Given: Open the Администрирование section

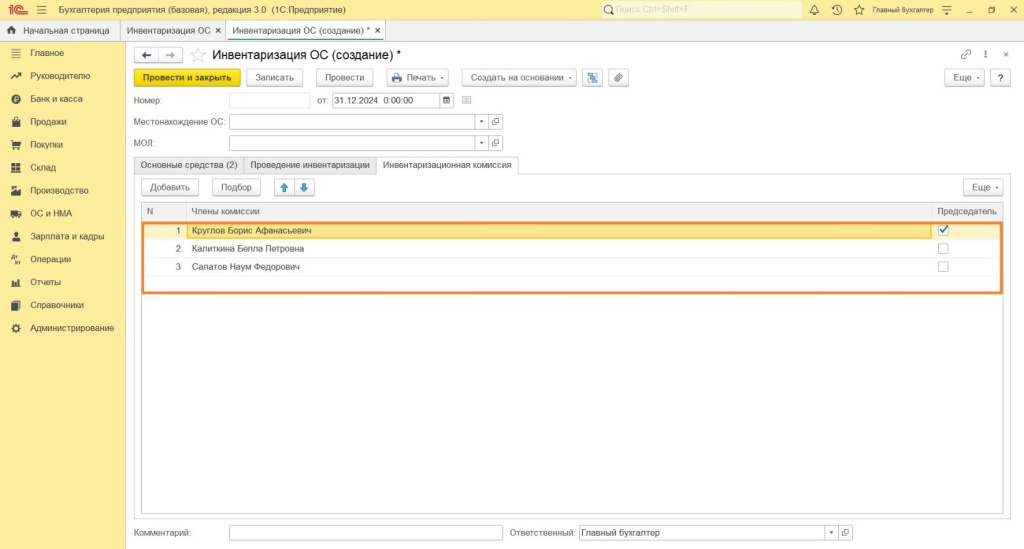Looking at the screenshot, I should 72,328.
